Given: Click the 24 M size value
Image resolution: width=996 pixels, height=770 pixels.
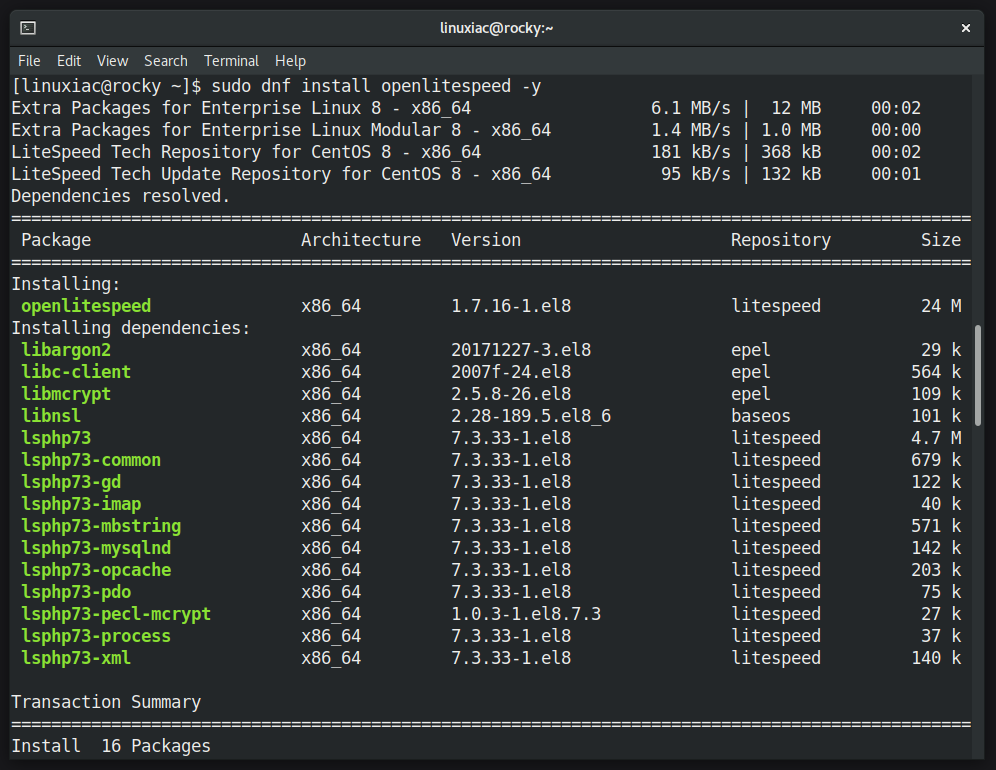Looking at the screenshot, I should click(941, 306).
